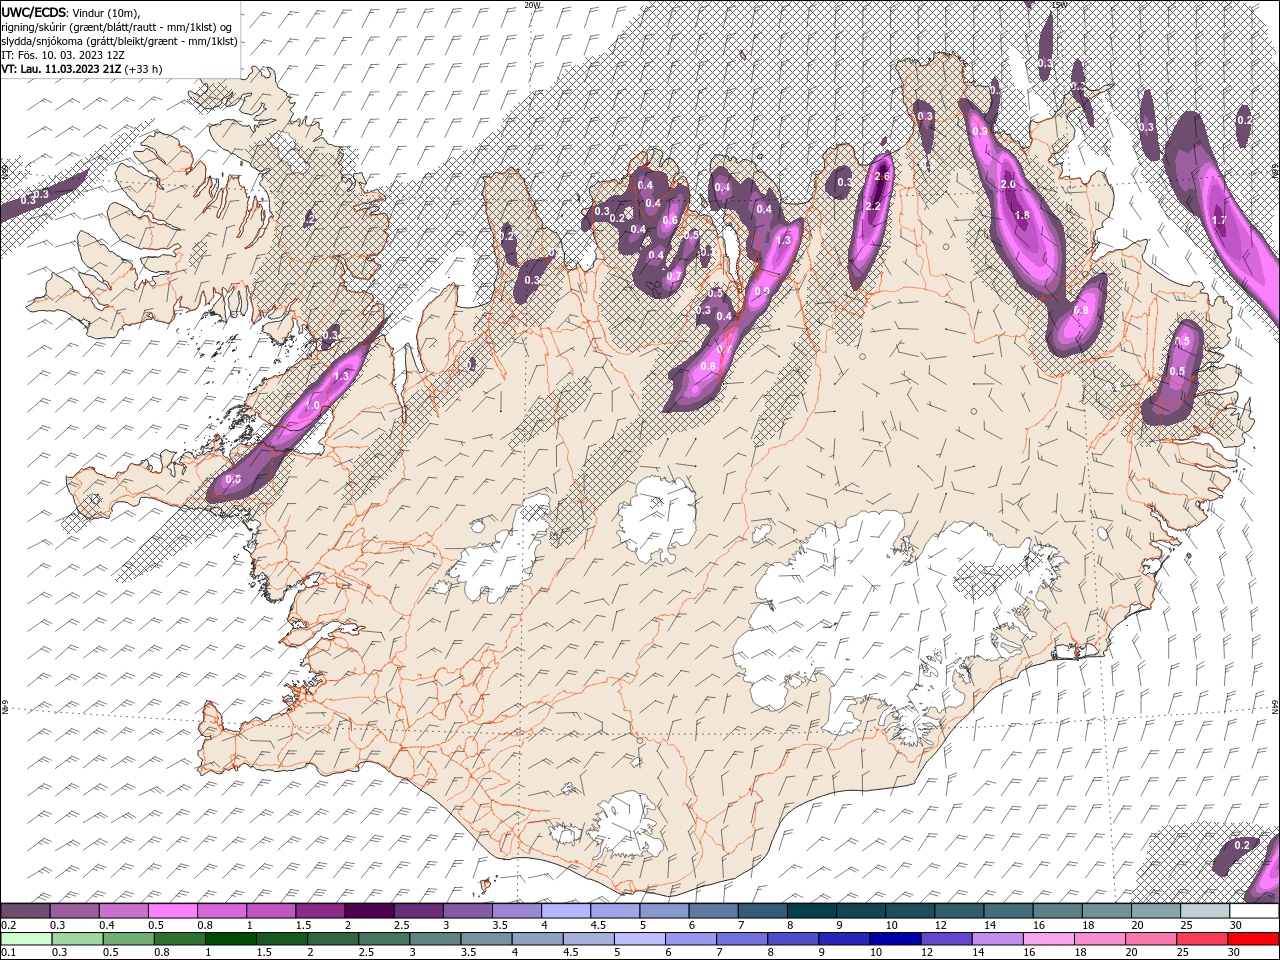Click the '0.2' label on the snow scale

coord(9,925)
